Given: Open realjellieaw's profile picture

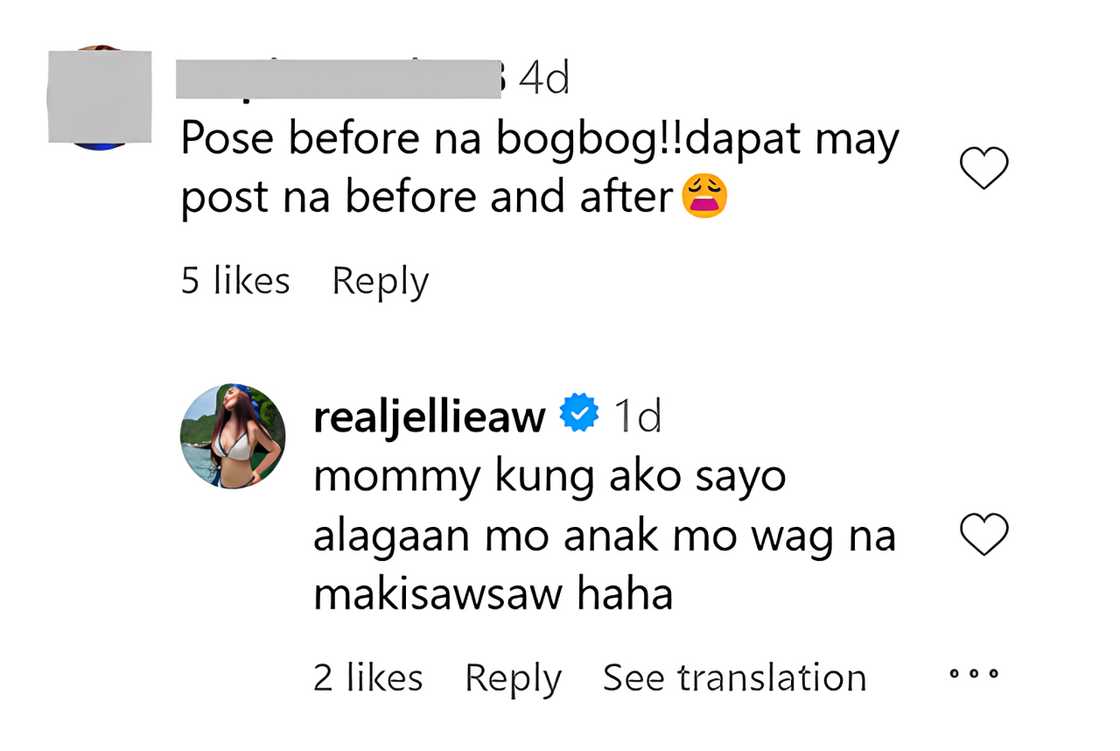Looking at the screenshot, I should pyautogui.click(x=233, y=436).
